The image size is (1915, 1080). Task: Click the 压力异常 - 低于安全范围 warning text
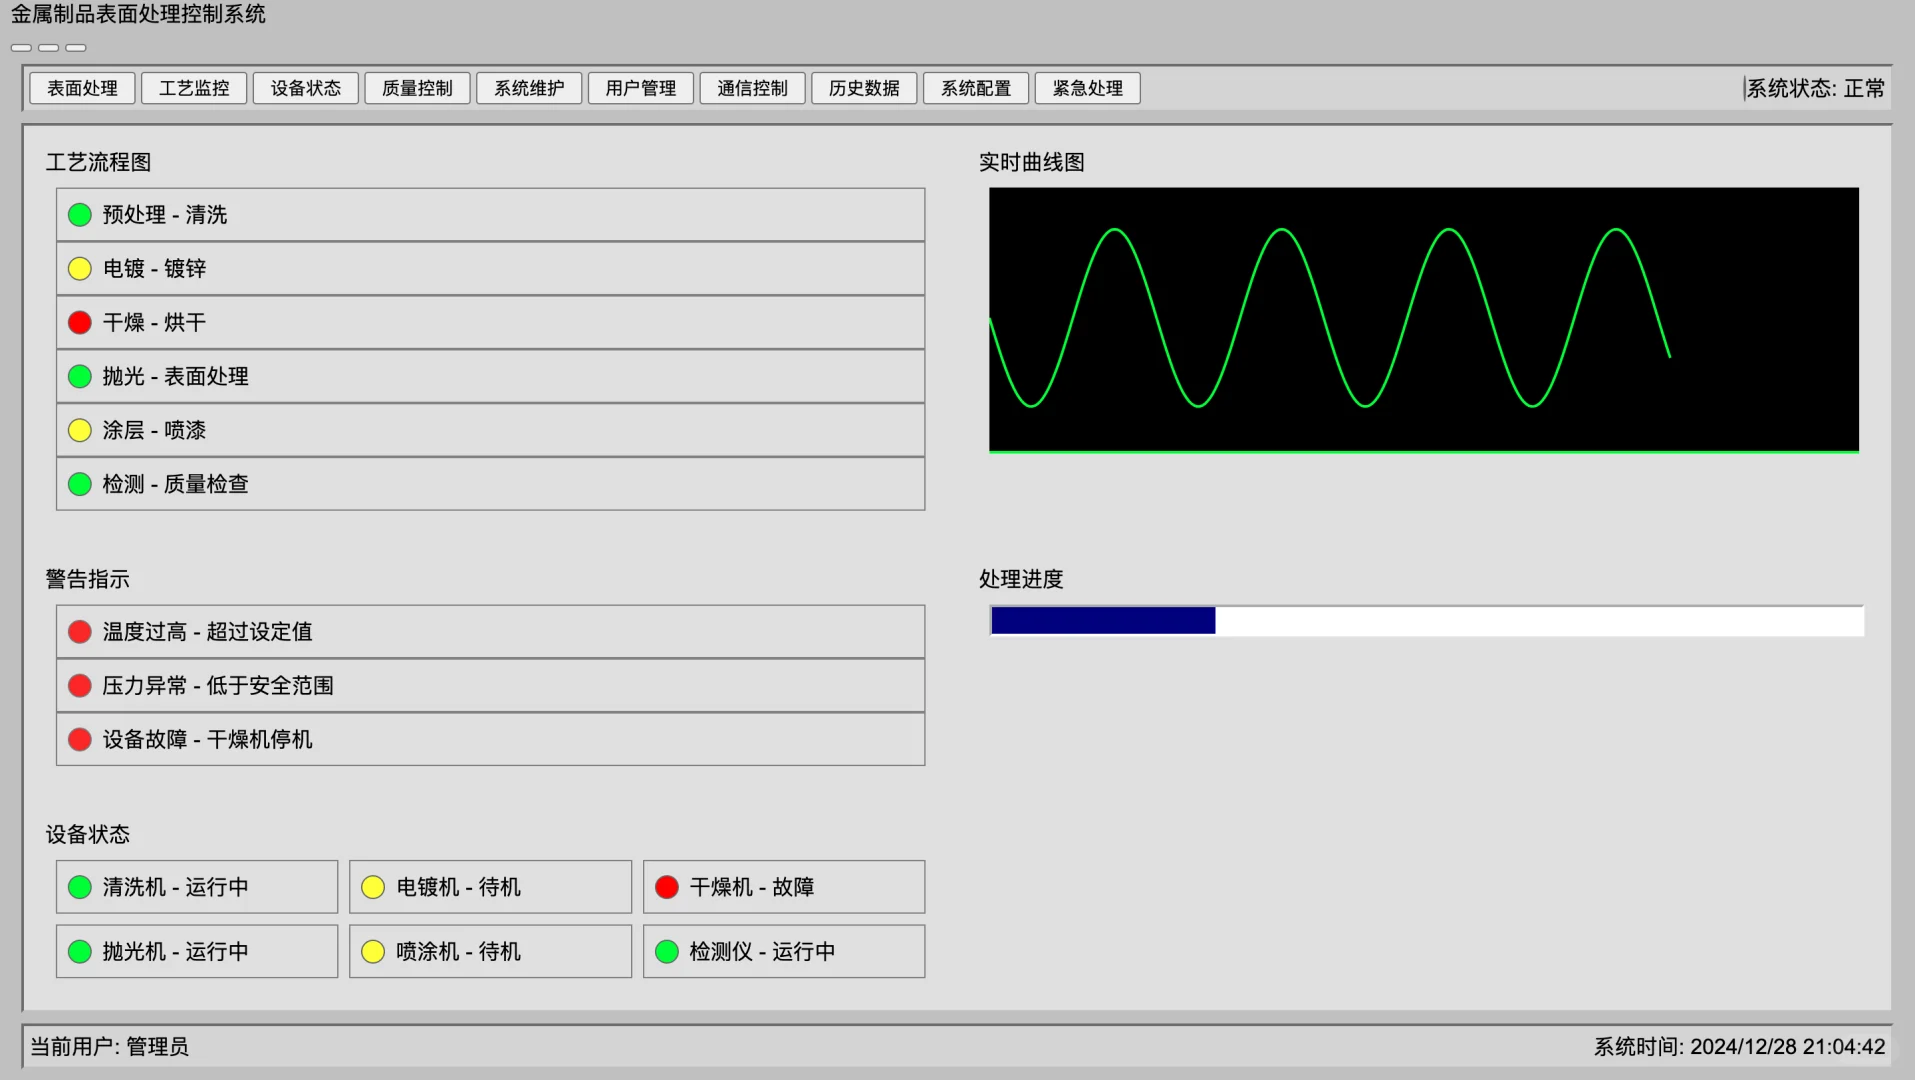point(218,686)
